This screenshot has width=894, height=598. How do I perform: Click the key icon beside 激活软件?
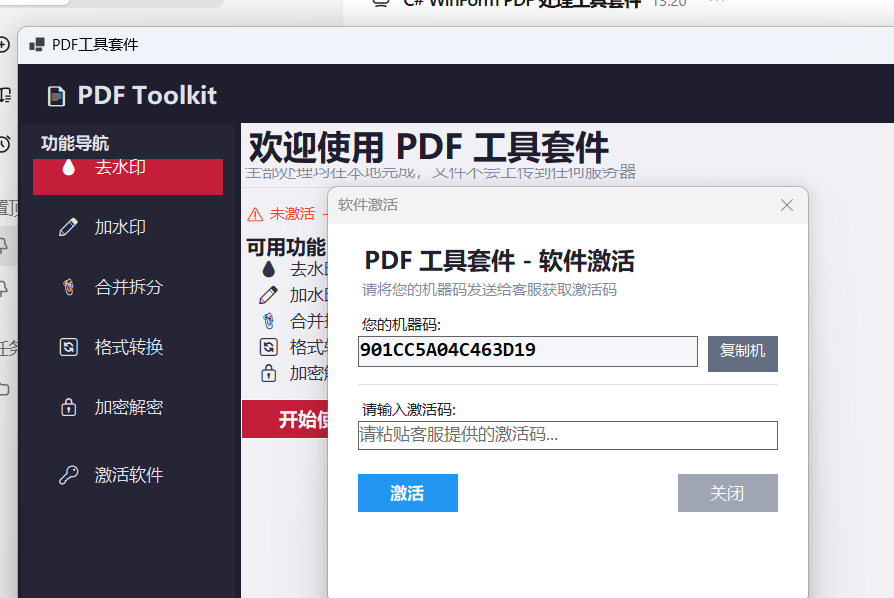pyautogui.click(x=68, y=474)
